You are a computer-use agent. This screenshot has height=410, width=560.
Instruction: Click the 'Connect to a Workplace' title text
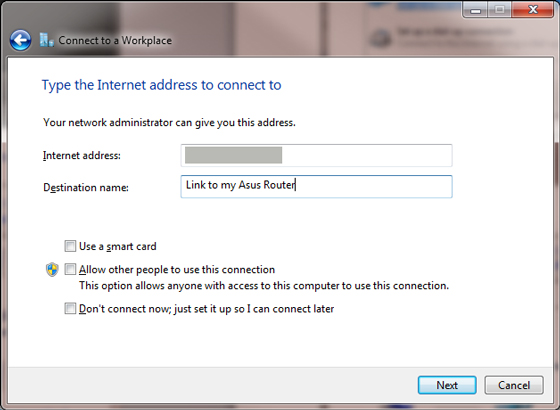point(115,40)
